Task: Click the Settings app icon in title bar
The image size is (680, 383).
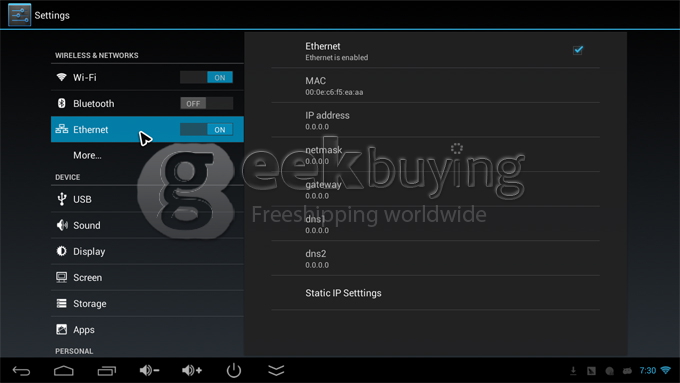Action: (20, 15)
